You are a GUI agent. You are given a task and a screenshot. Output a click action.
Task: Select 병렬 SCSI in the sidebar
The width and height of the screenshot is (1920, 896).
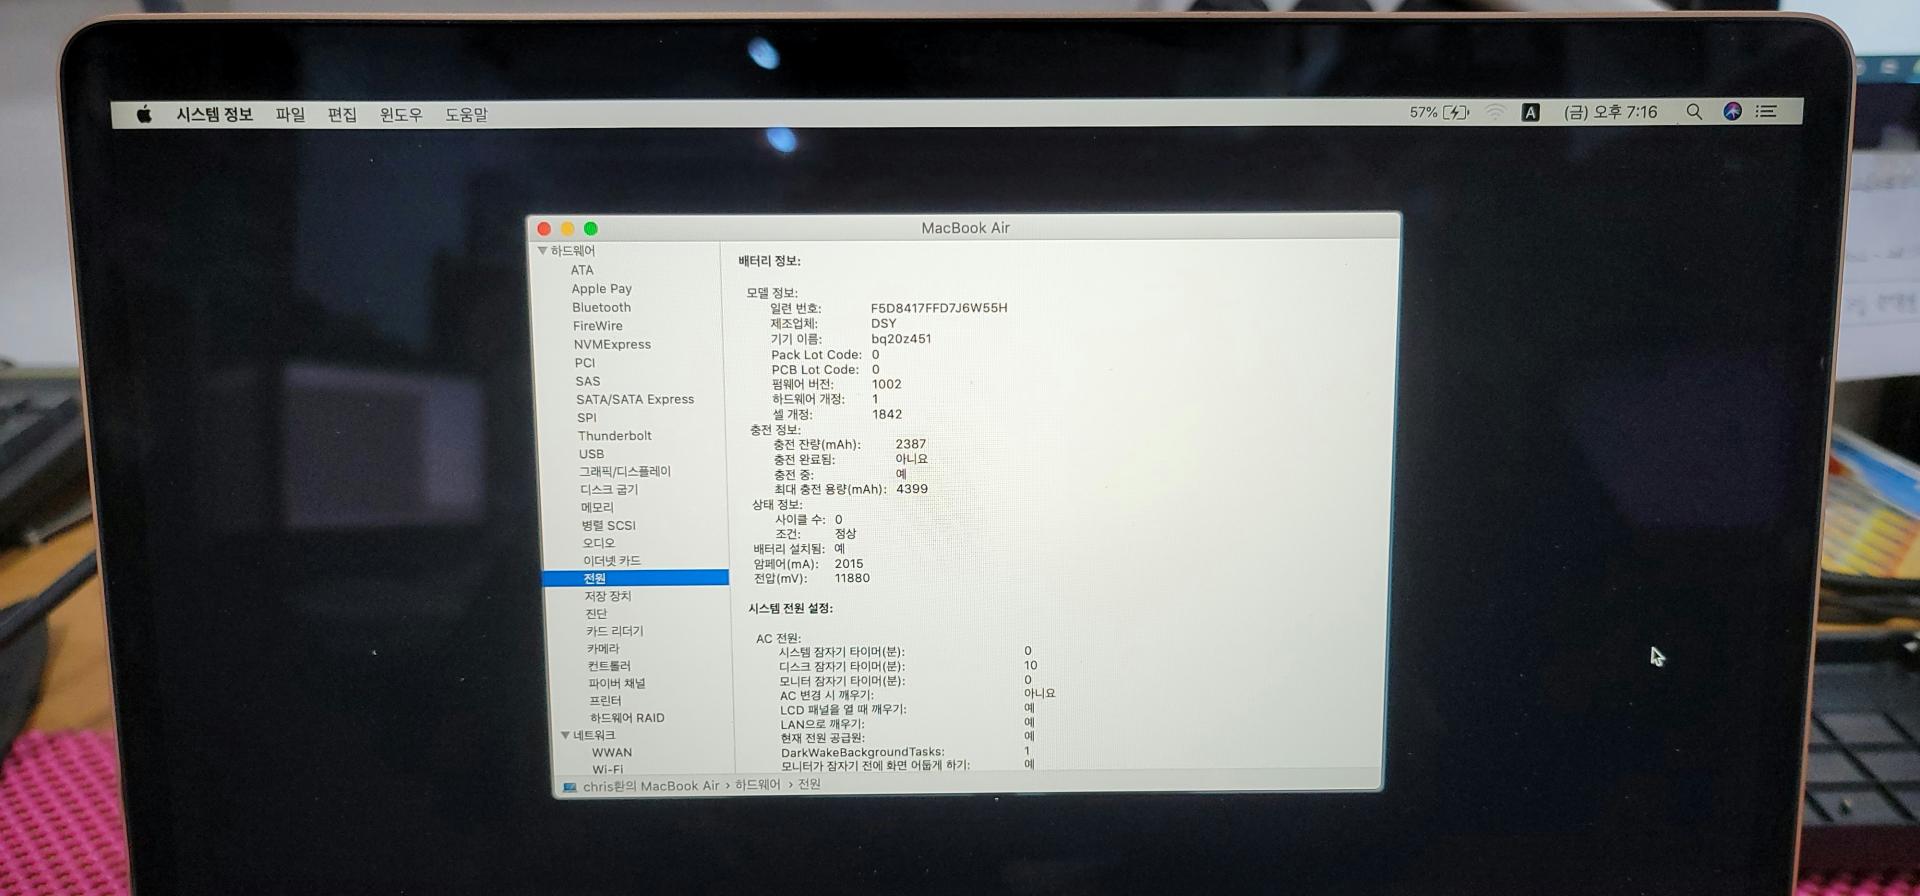coord(608,525)
